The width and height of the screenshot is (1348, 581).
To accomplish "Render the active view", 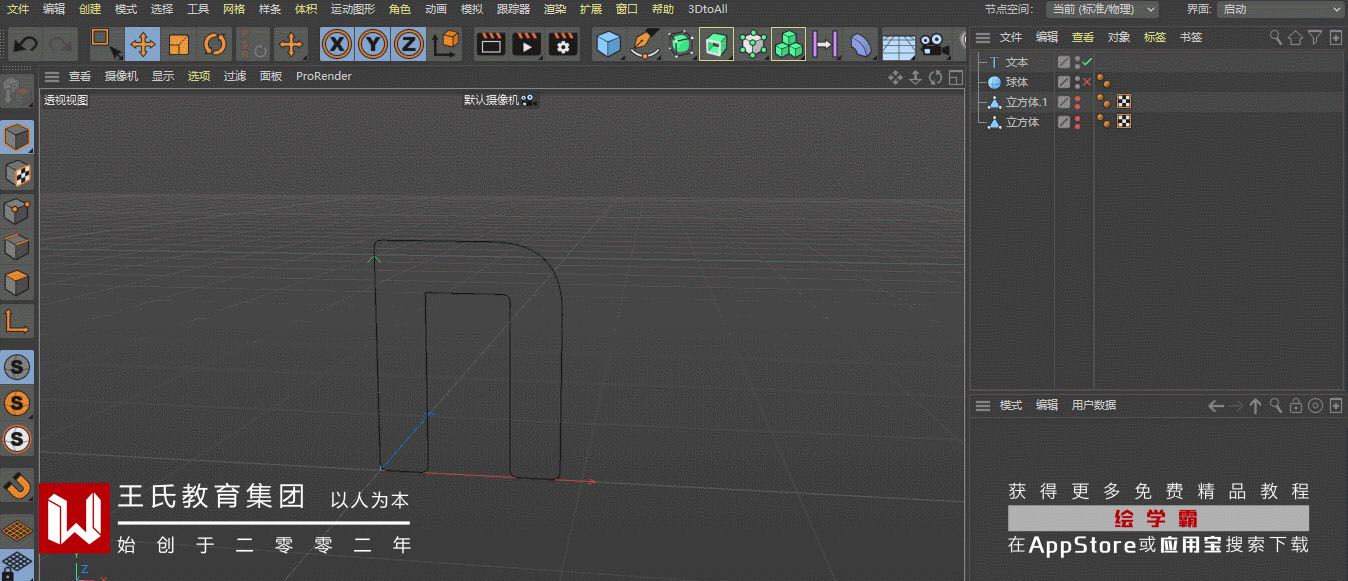I will [x=490, y=44].
